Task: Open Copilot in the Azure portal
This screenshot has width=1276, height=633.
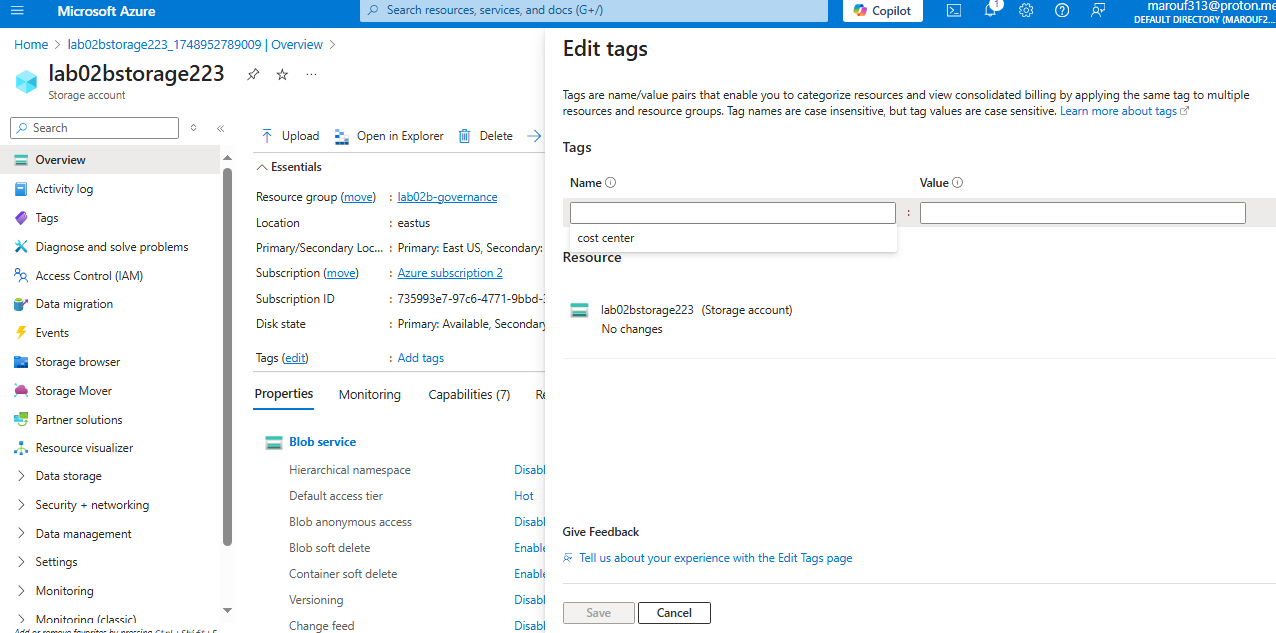Action: click(882, 11)
